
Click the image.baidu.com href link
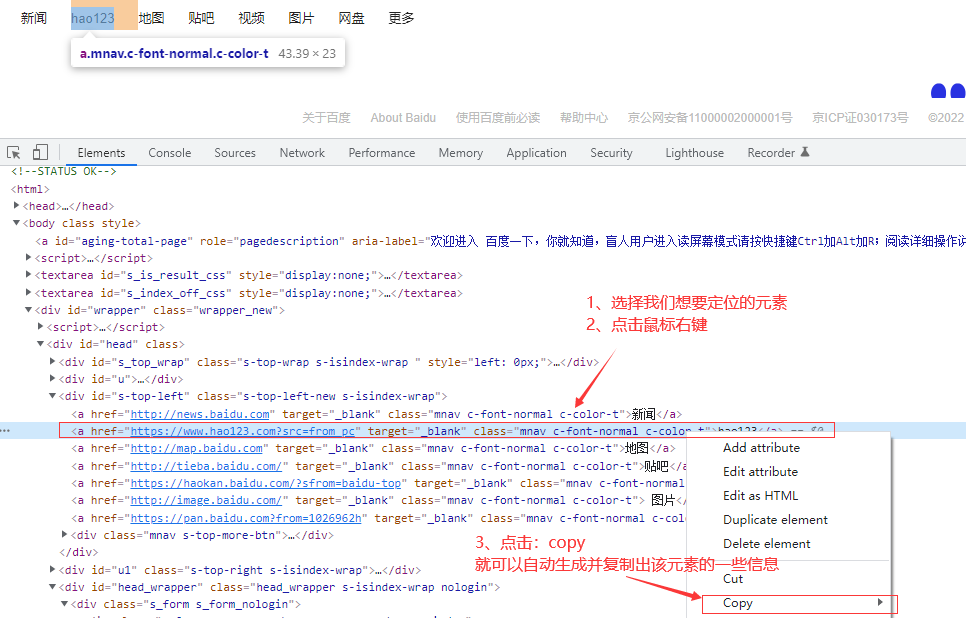(x=206, y=500)
